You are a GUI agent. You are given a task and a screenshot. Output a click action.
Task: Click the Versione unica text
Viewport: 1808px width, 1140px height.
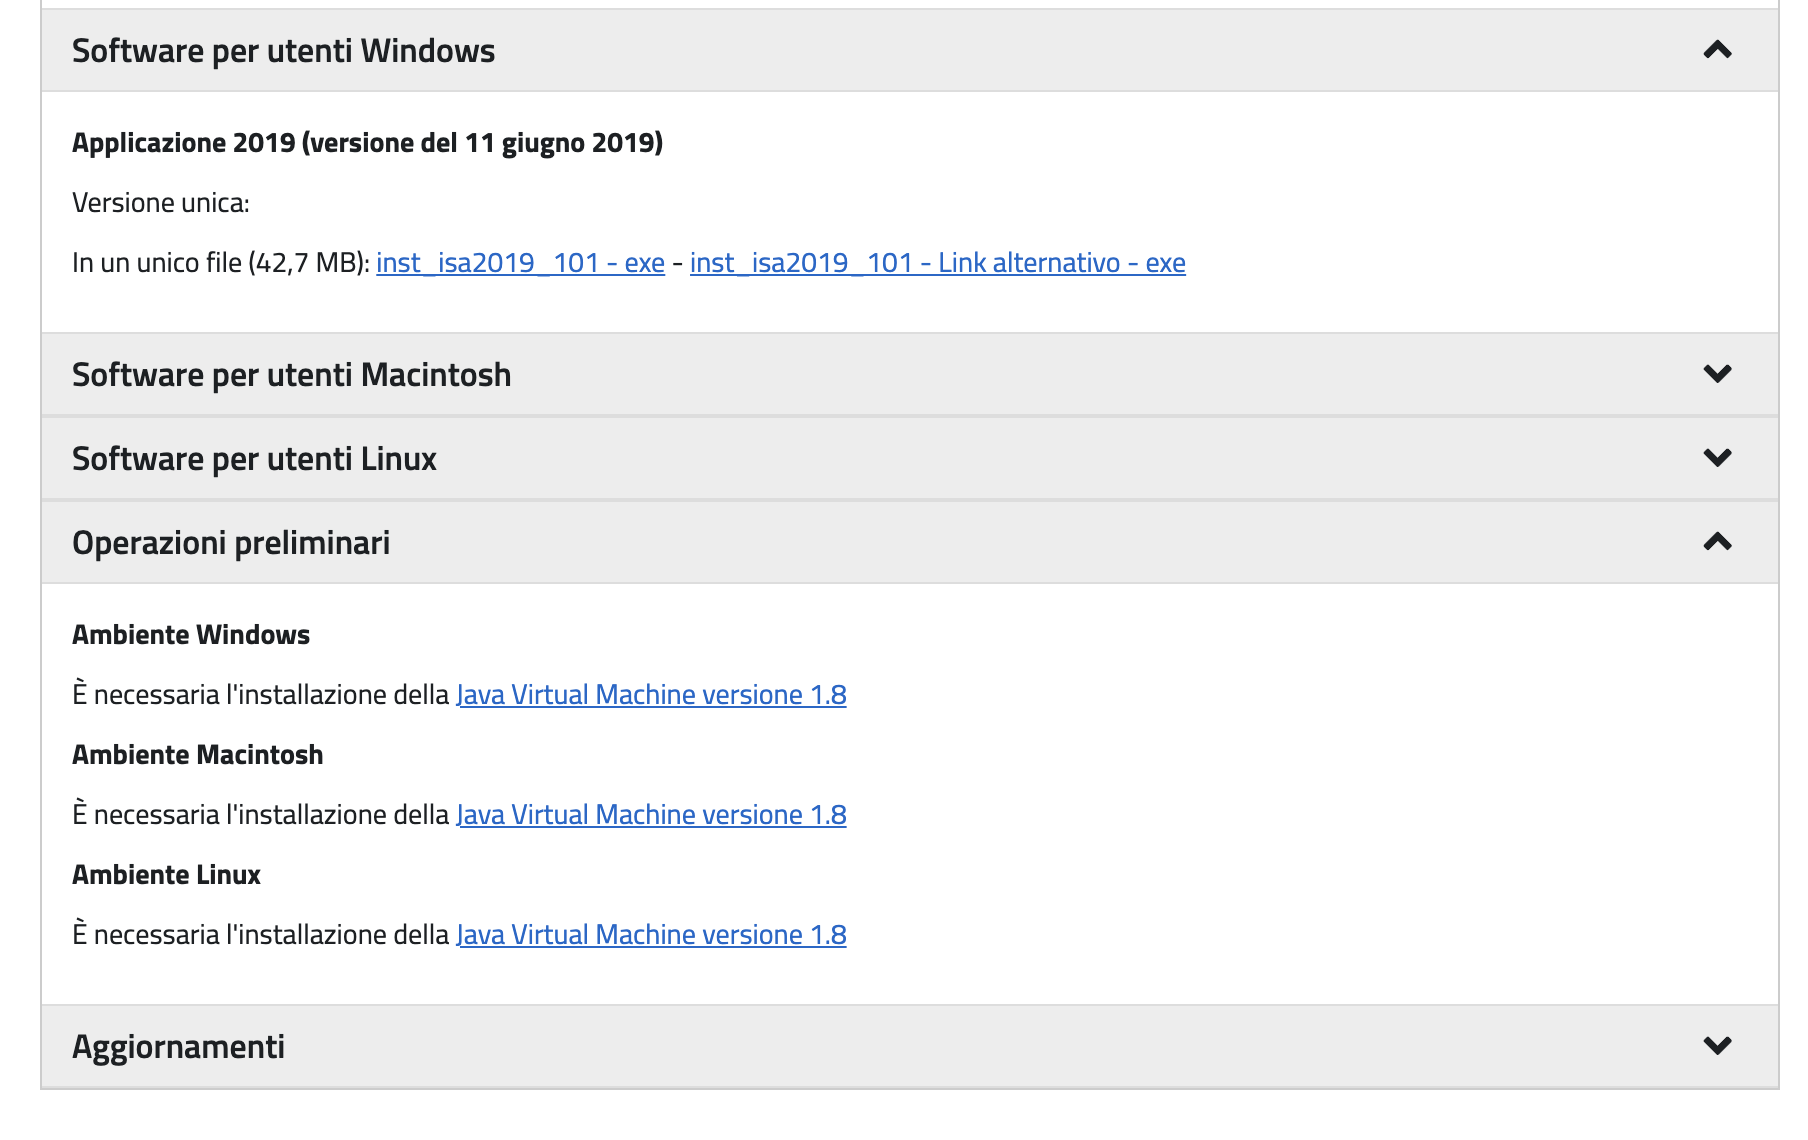coord(161,203)
